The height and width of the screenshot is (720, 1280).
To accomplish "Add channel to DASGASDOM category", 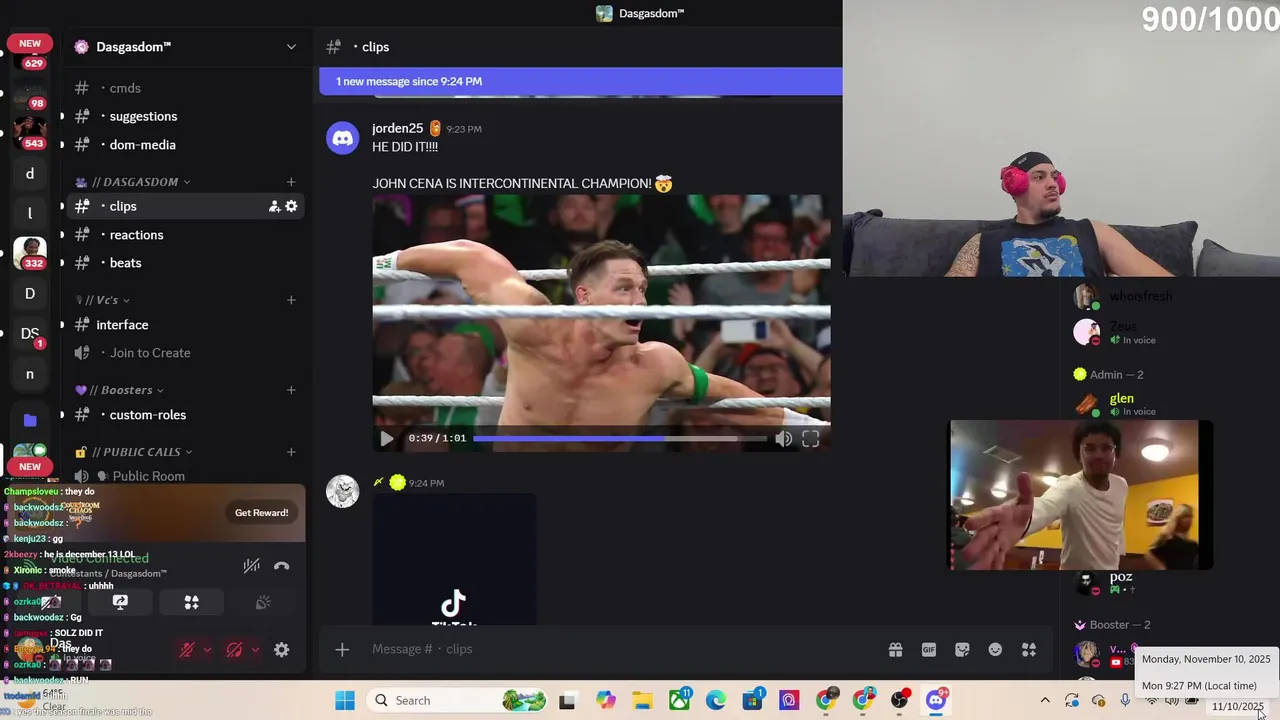I will (x=291, y=182).
